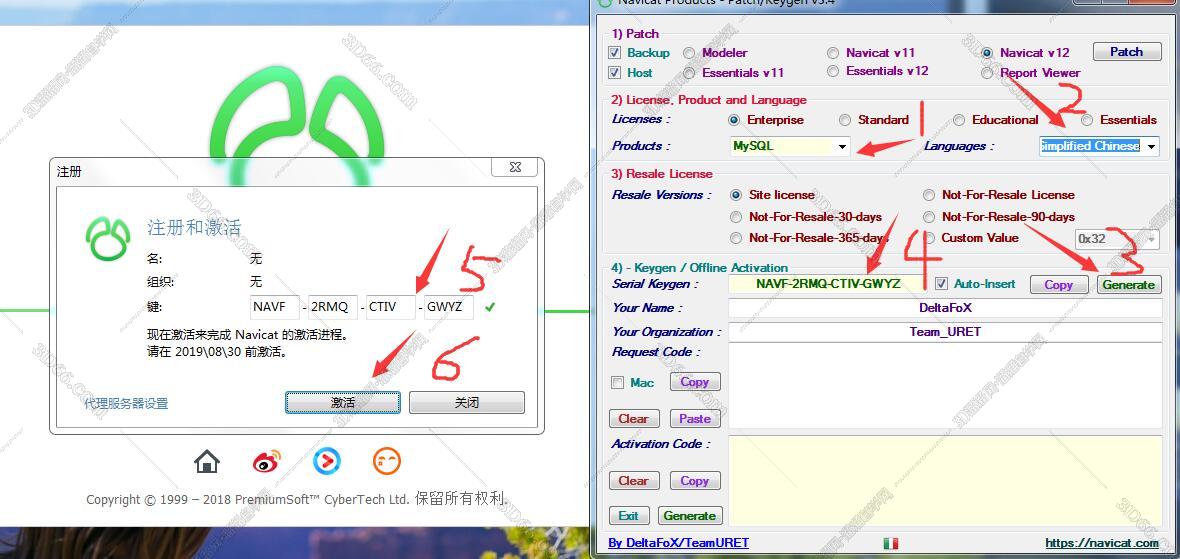Screen dimensions: 1180x559
Task: Click the Exit button
Action: 628,515
